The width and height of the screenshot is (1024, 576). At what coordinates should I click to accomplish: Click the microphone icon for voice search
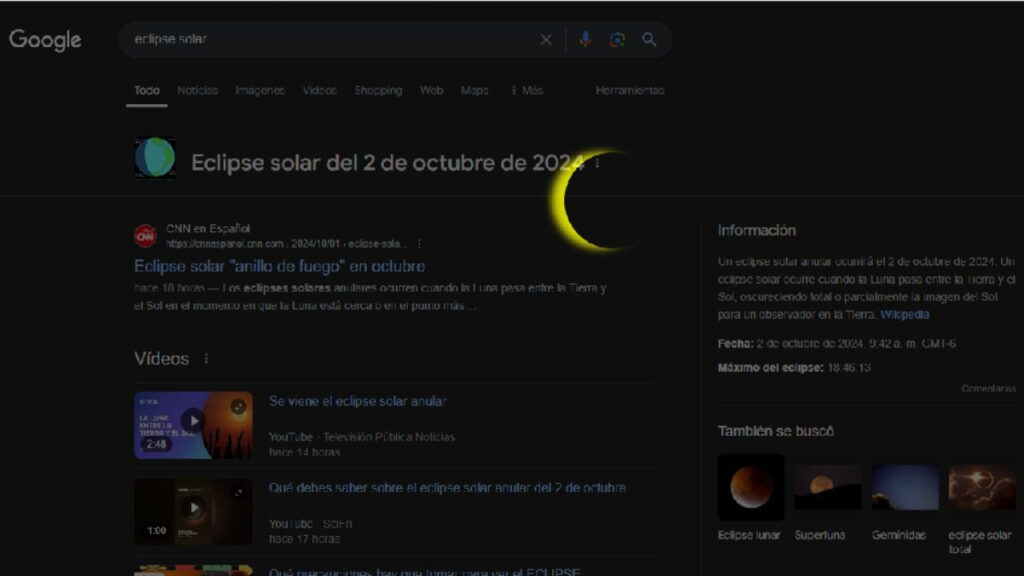585,39
